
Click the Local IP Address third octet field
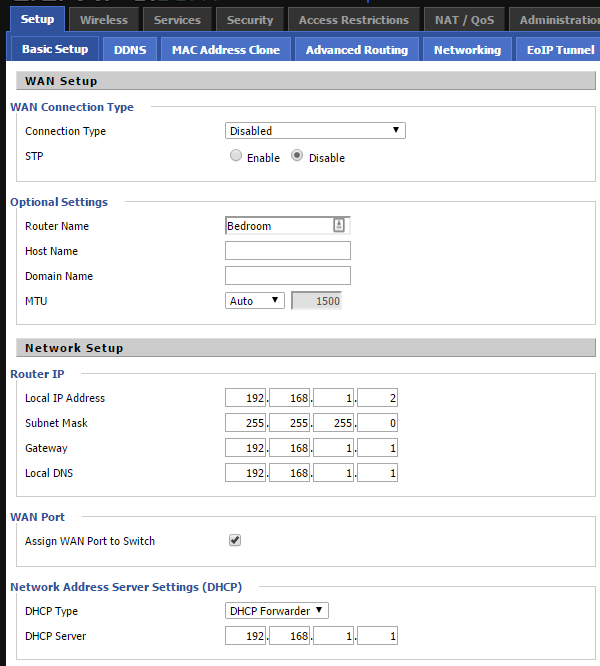[333, 398]
